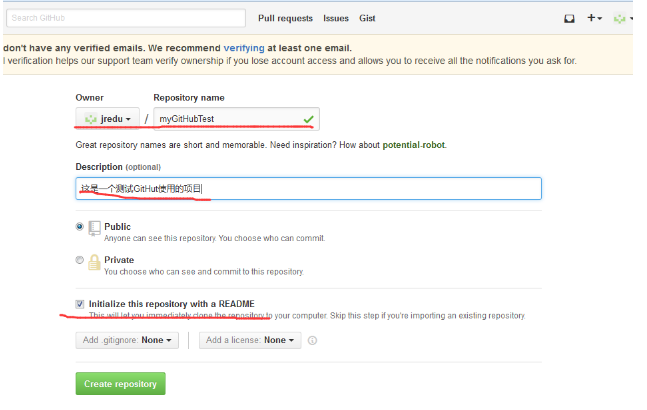Toggle Initialize this repository with a README
Screen dimensions: 647x410
[80, 304]
